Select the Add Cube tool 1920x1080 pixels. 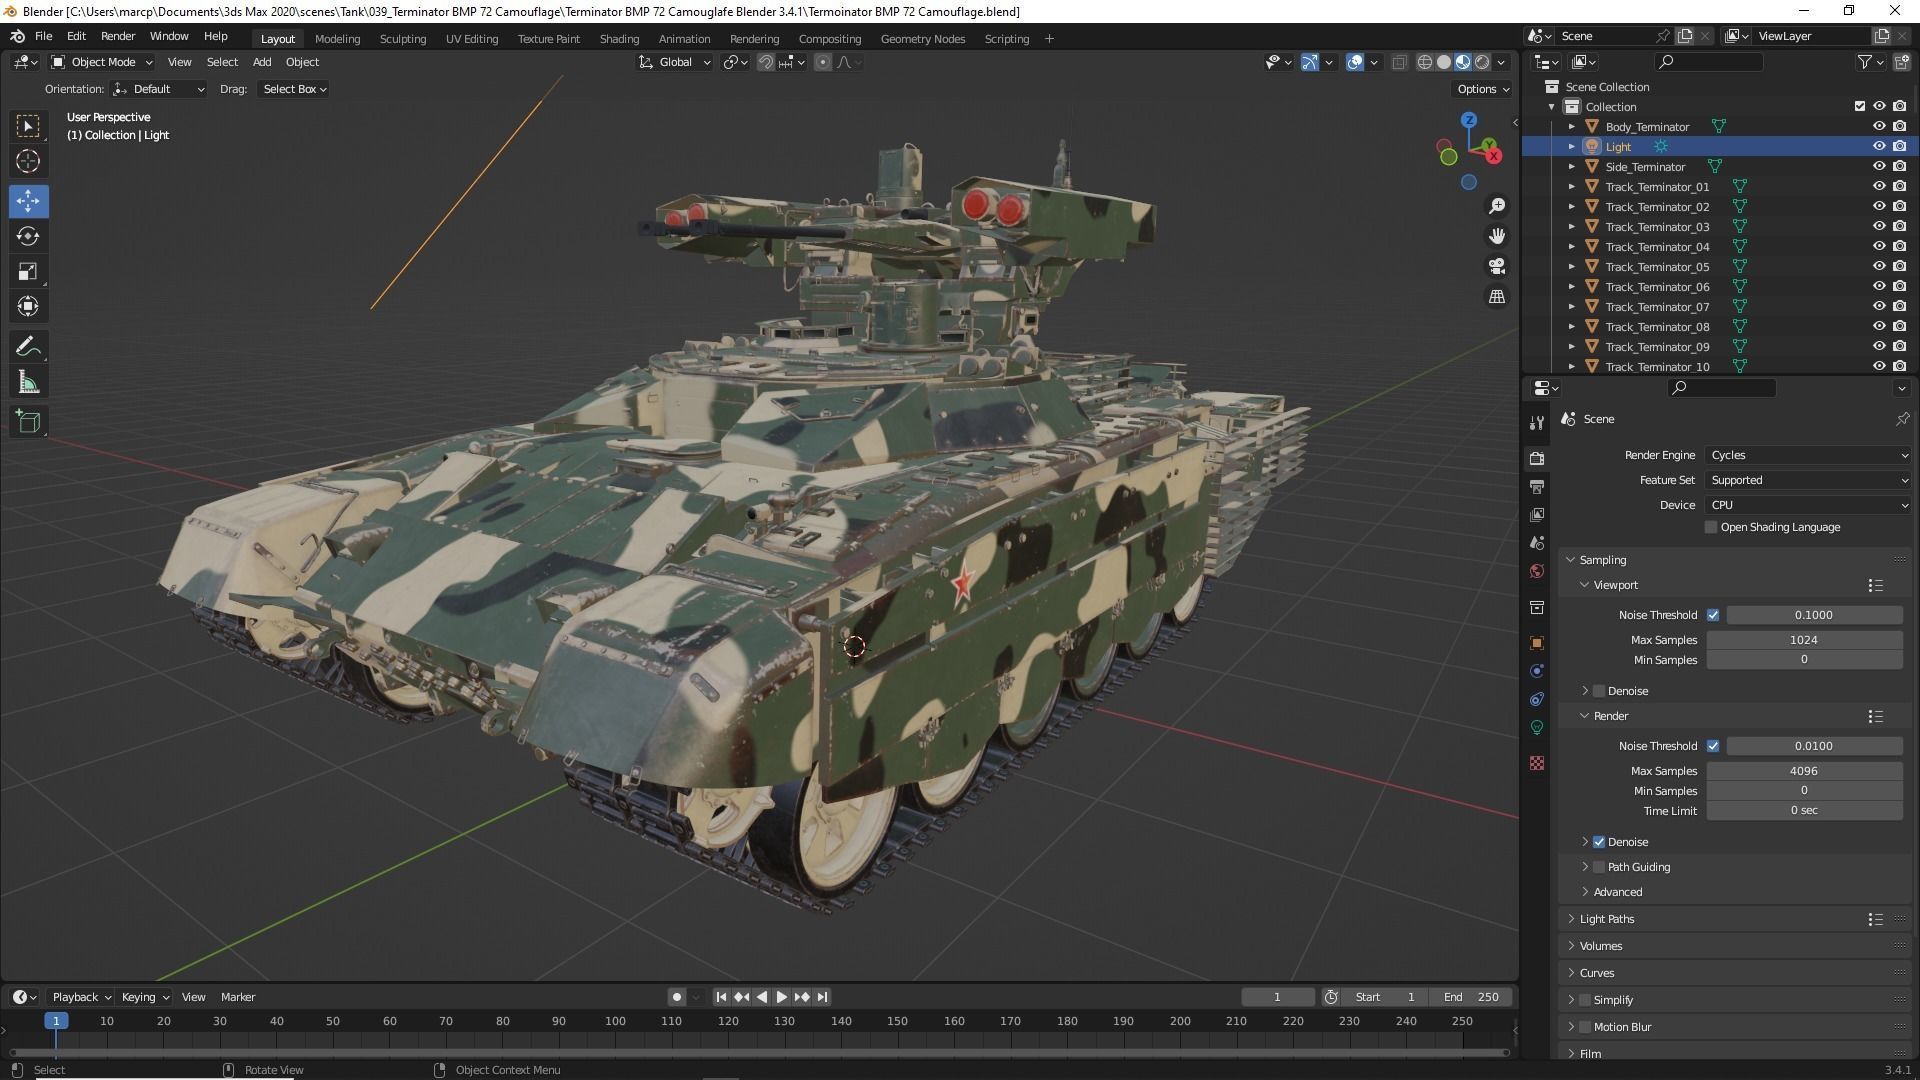(x=28, y=422)
